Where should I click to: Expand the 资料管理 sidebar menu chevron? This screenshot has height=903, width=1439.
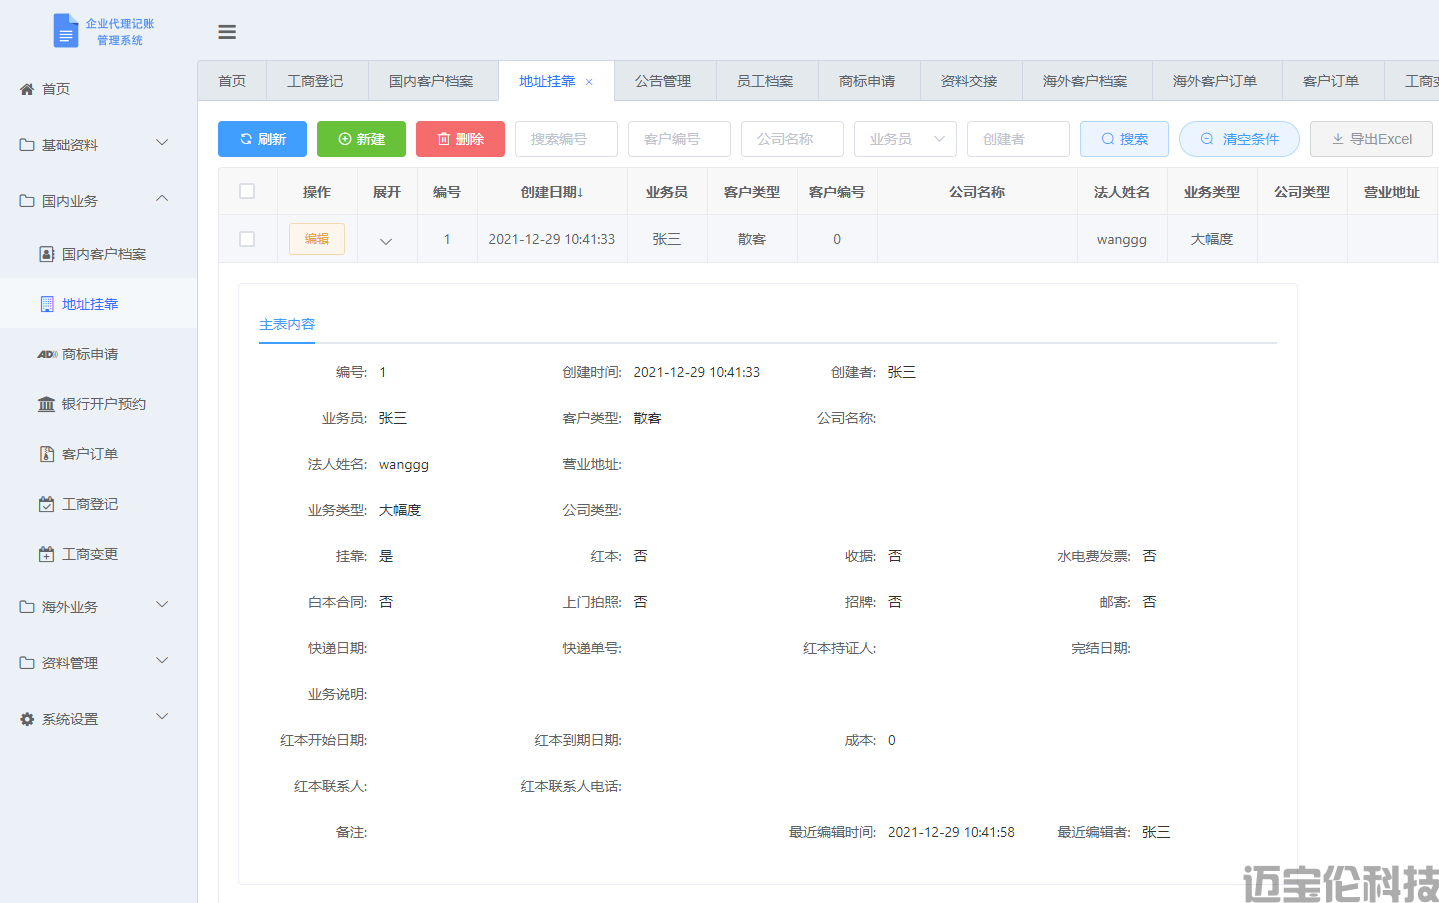tap(162, 661)
